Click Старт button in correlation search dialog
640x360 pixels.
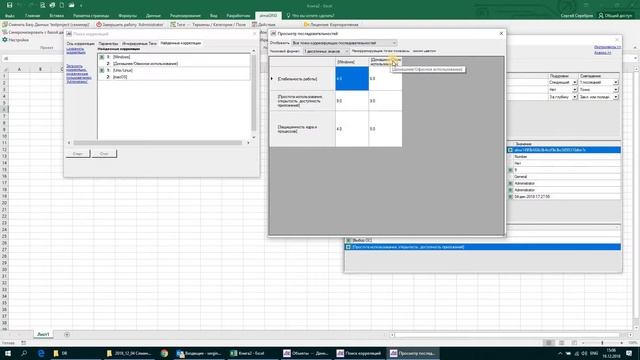(x=78, y=153)
